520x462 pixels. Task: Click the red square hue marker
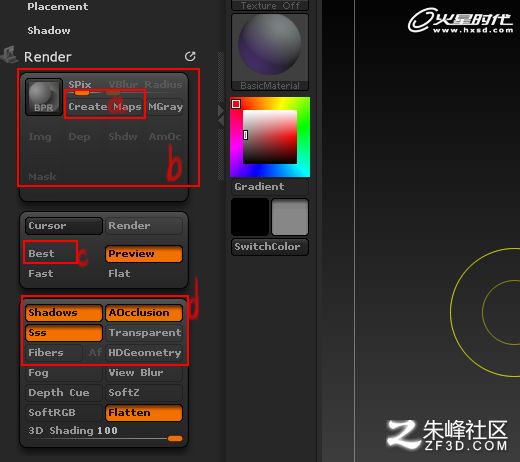[x=236, y=104]
